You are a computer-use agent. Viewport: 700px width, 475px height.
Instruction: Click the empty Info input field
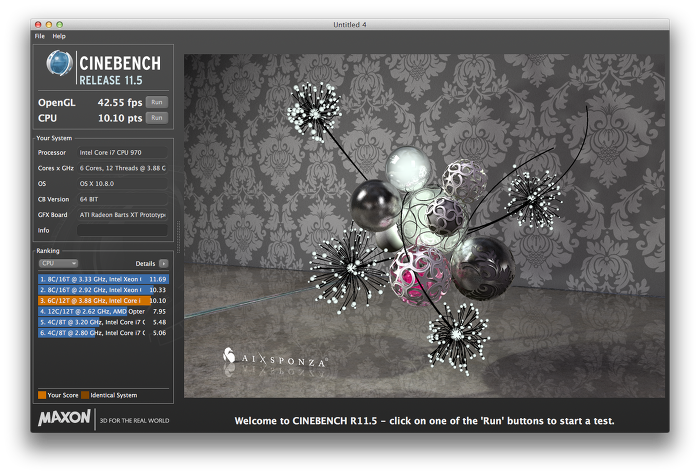click(122, 230)
